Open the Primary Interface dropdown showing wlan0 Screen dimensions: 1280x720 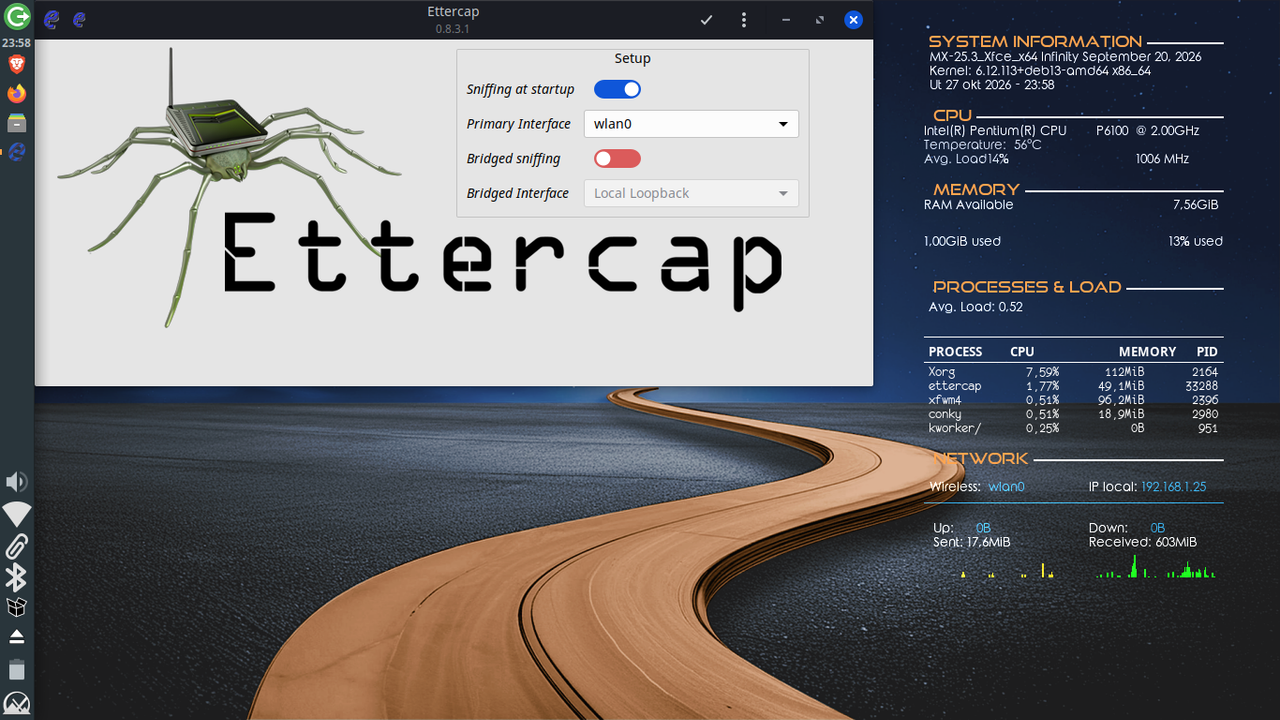691,124
